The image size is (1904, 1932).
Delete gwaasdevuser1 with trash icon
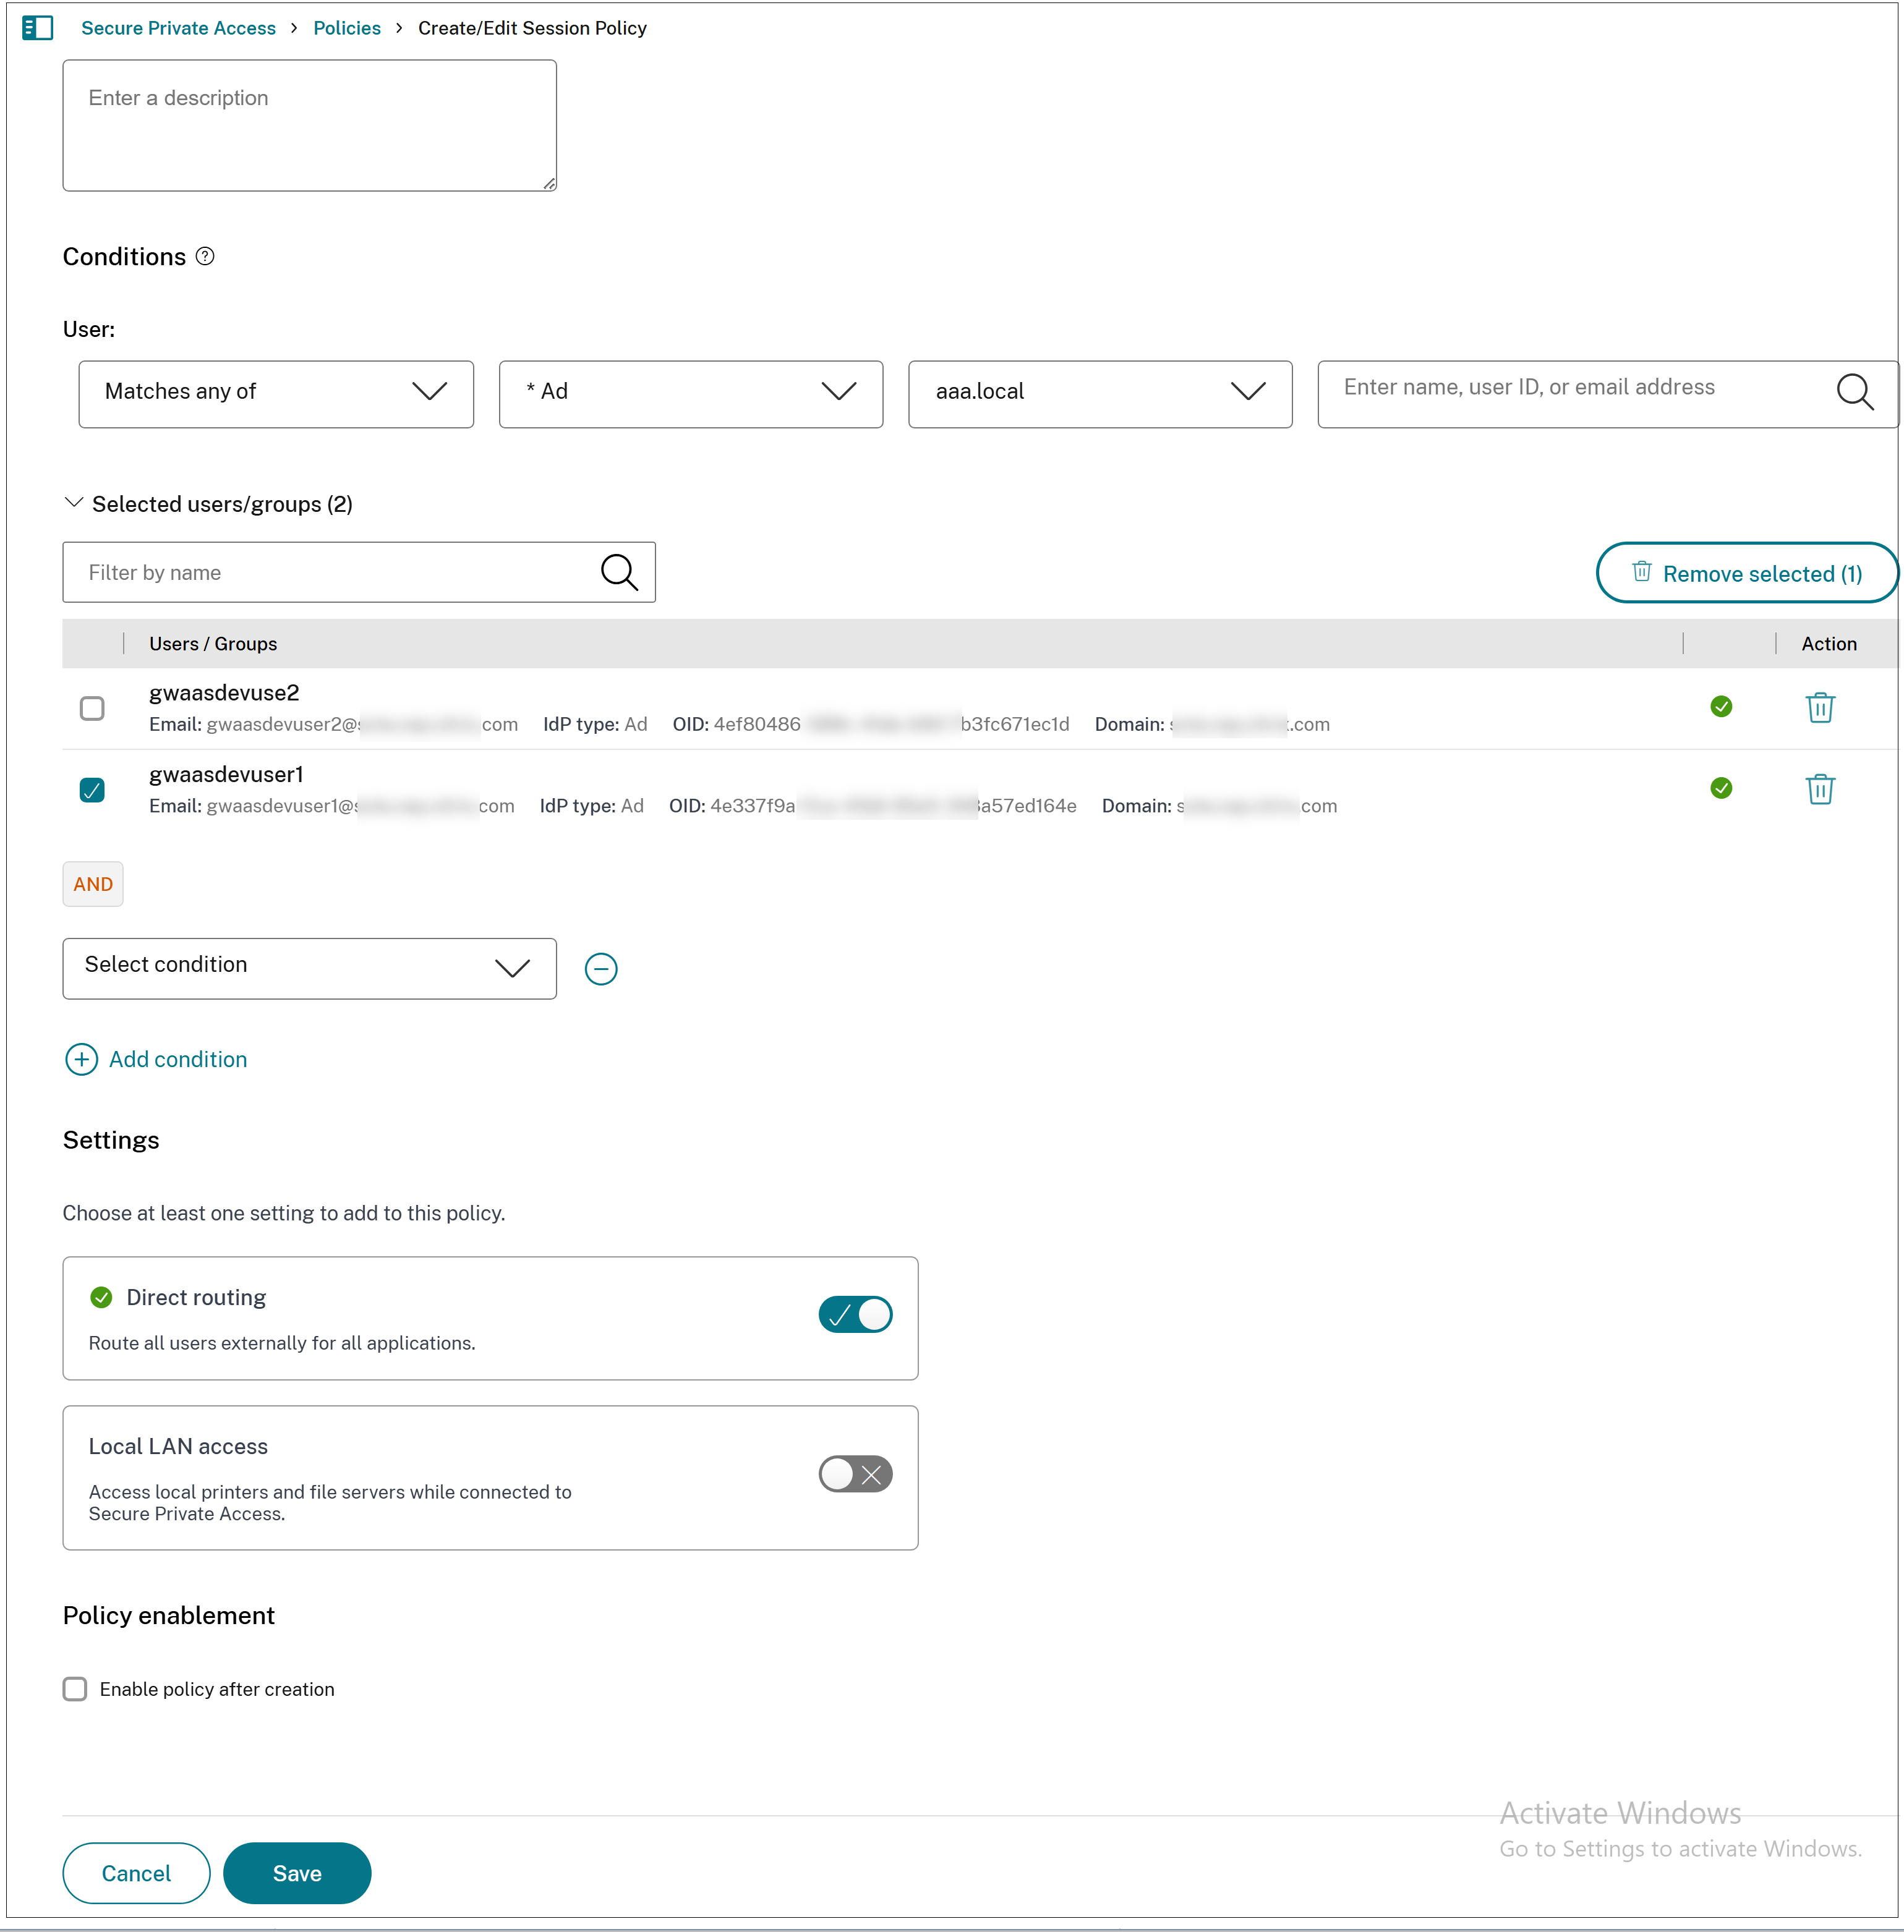tap(1819, 789)
